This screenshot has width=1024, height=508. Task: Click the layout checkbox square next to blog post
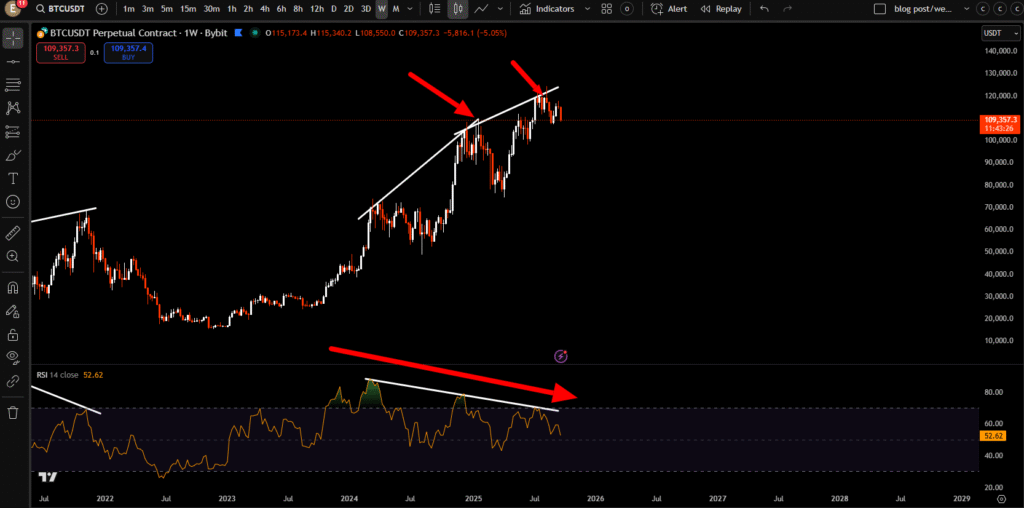(x=880, y=9)
